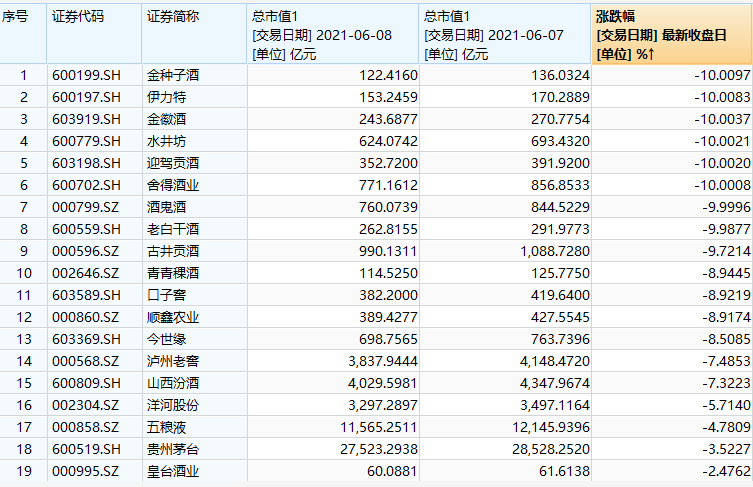Viewport: 753px width, 487px height.
Task: Select the 总市值1 2021-06-07 column header
Action: tap(505, 34)
